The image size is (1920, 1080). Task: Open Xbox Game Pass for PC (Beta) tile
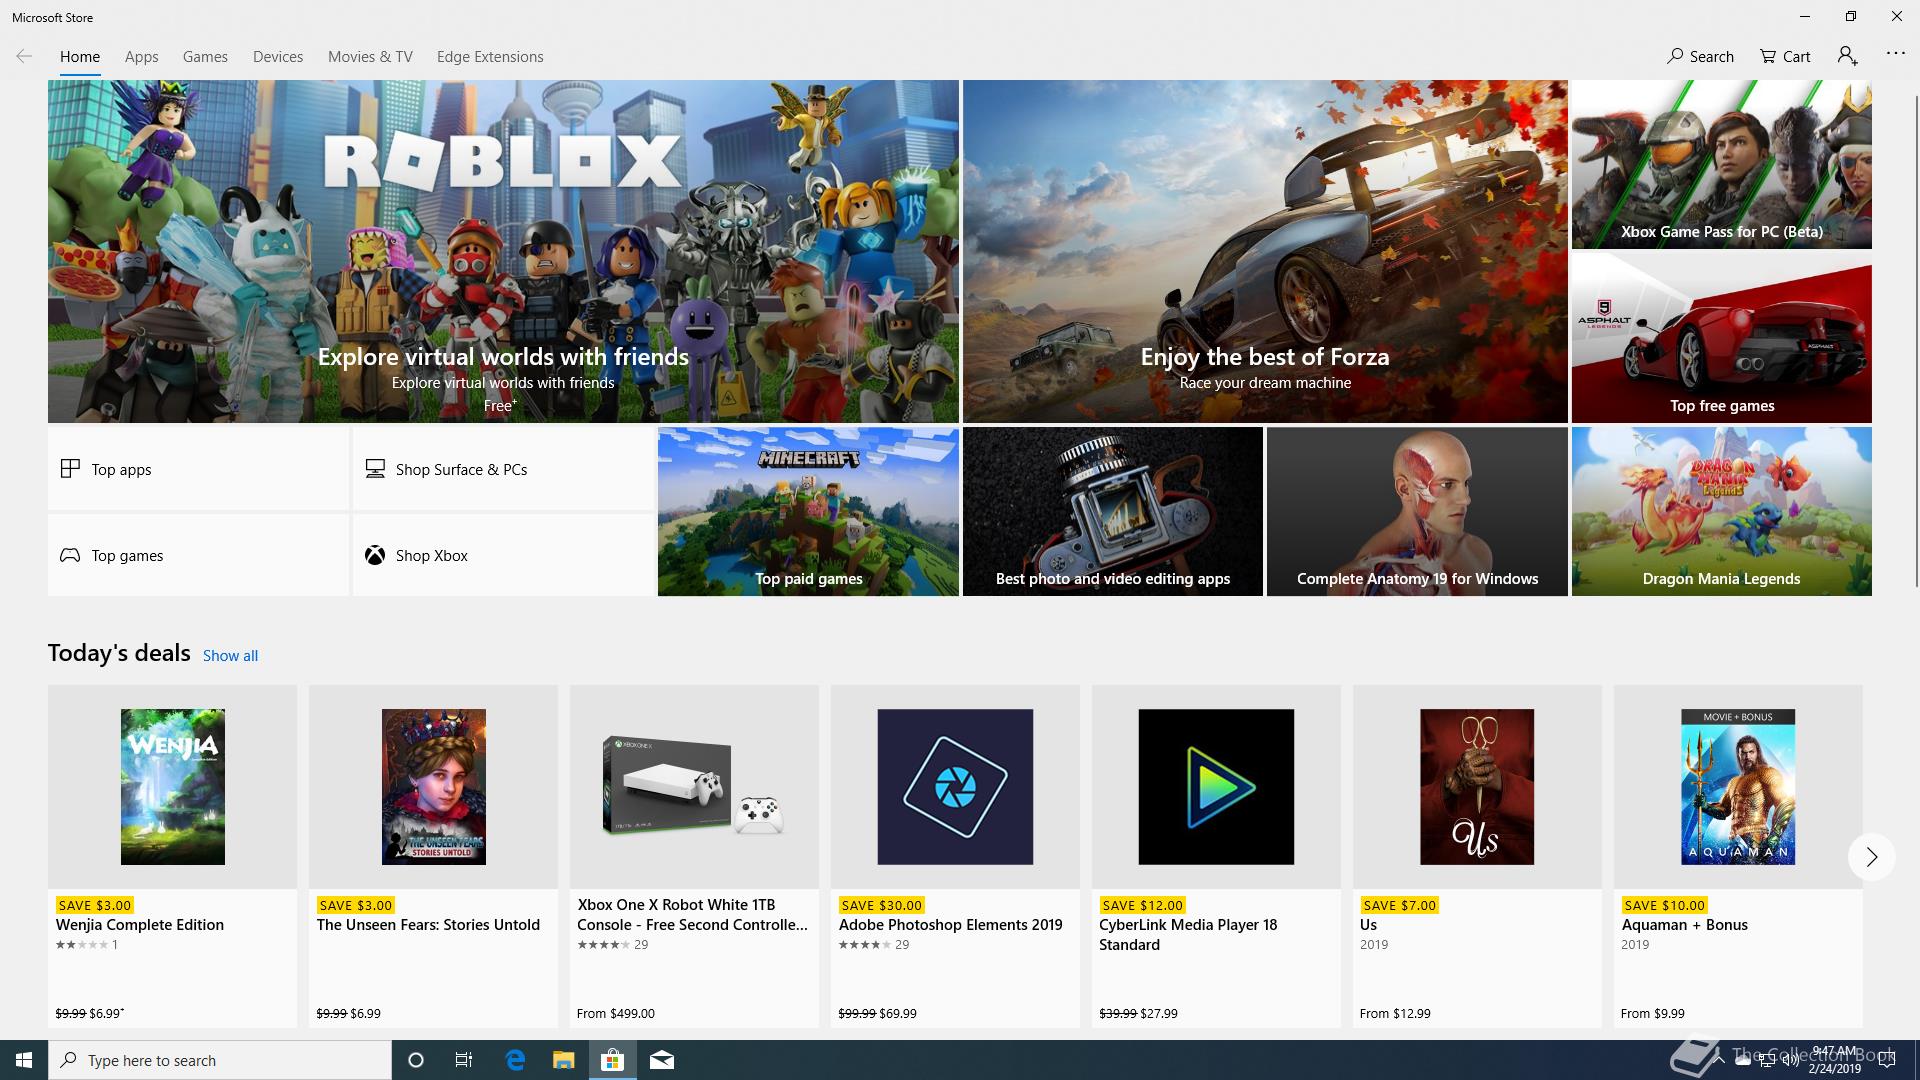1721,164
